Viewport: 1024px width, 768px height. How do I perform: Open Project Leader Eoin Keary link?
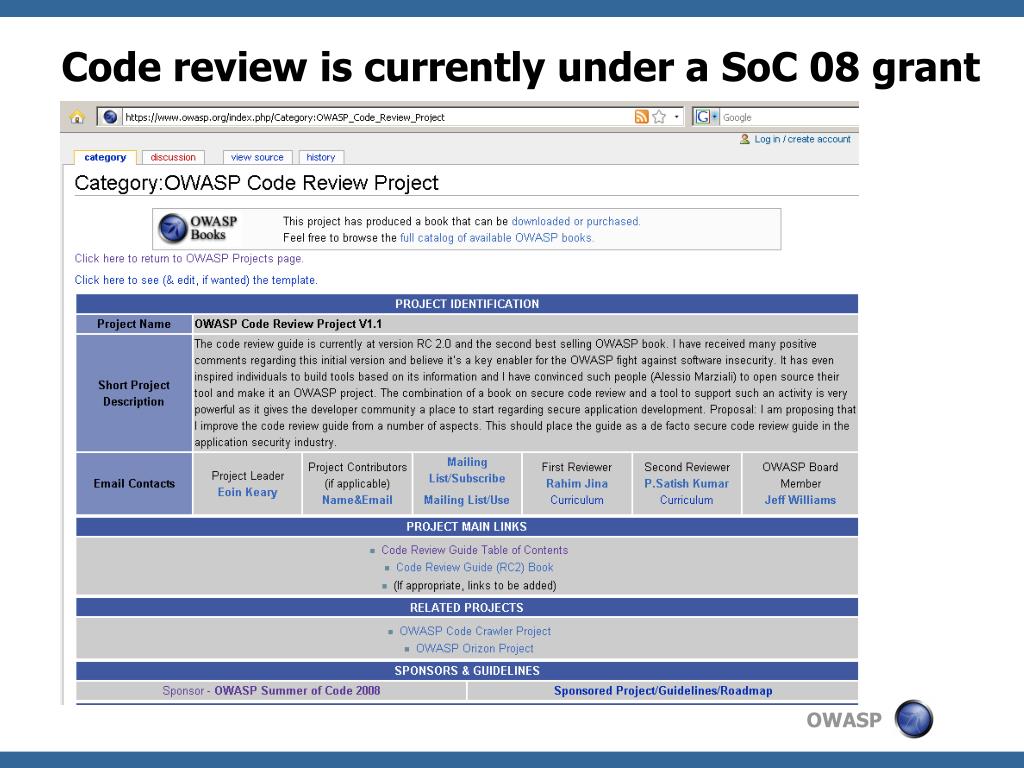tap(248, 492)
